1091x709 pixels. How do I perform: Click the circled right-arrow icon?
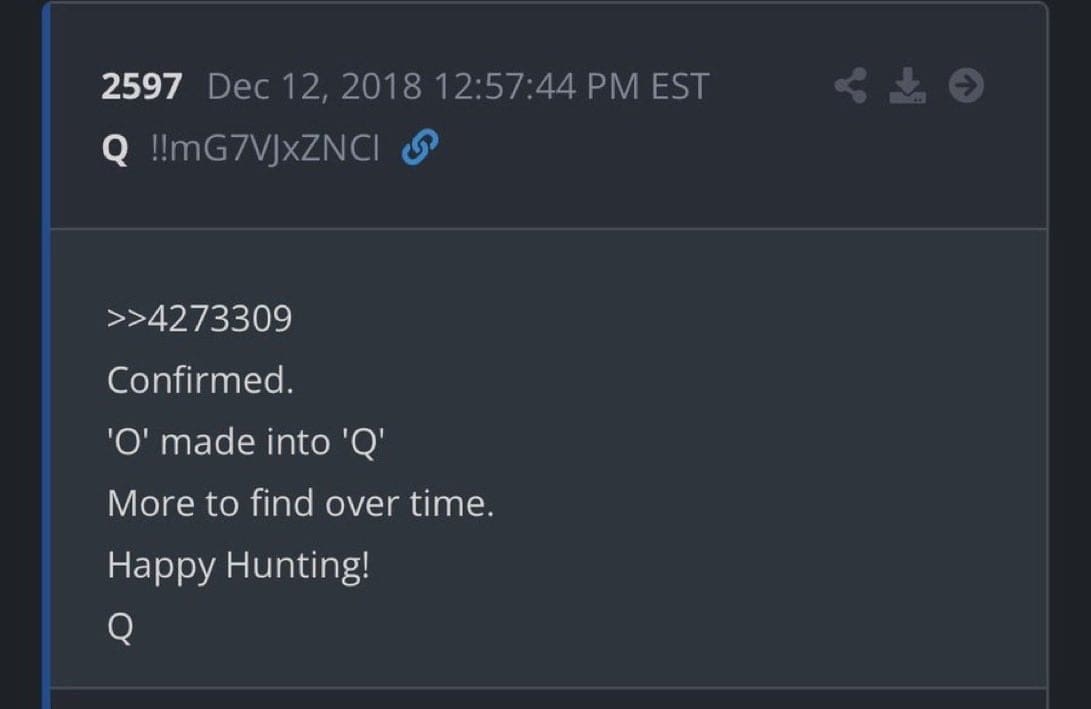point(966,87)
